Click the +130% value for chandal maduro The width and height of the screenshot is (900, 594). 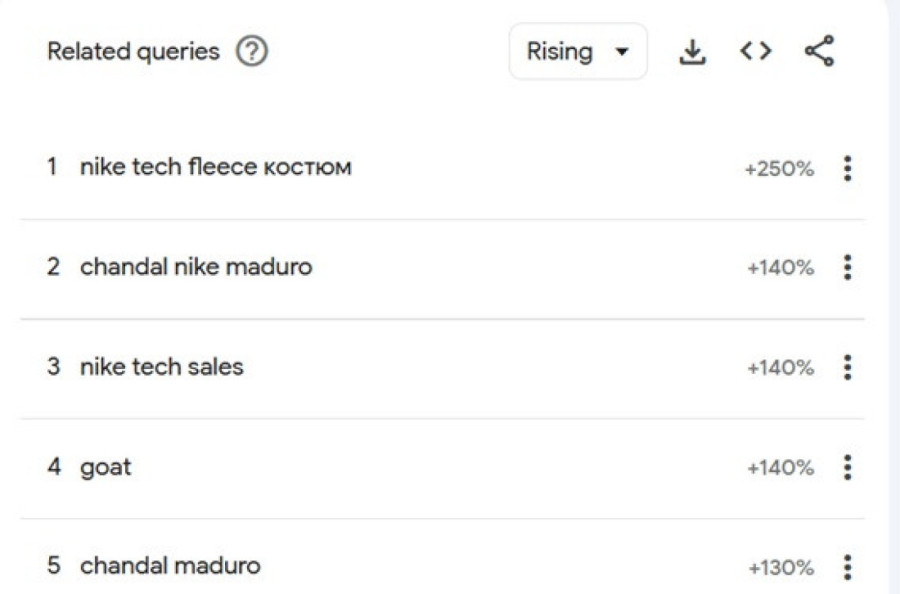780,568
